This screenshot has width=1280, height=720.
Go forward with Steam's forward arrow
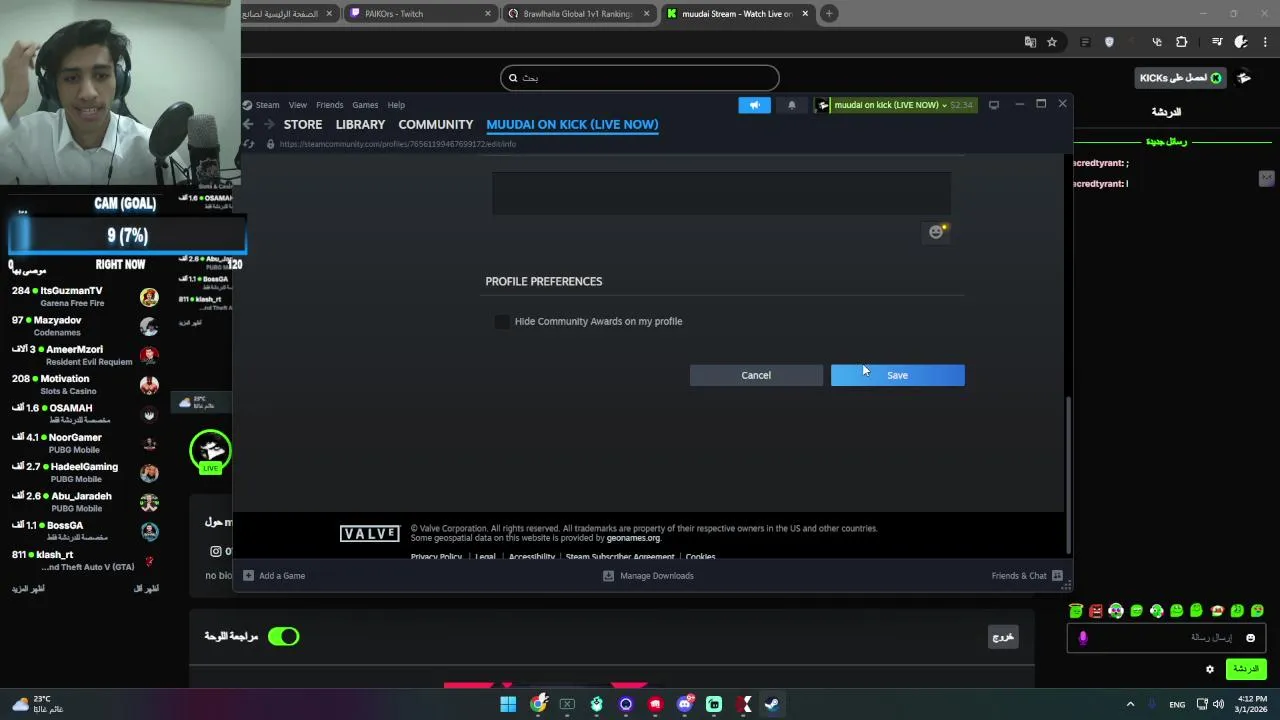pos(268,124)
